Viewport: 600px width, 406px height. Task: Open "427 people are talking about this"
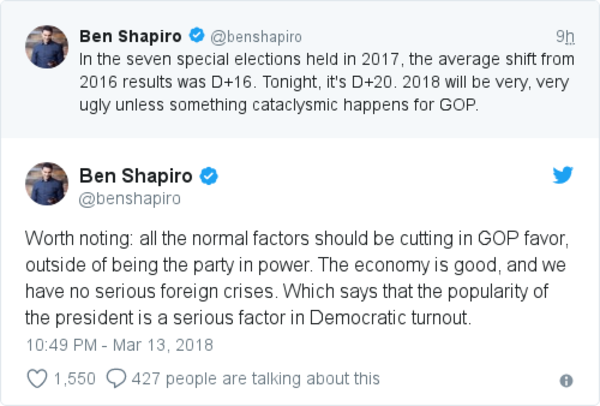pos(256,378)
